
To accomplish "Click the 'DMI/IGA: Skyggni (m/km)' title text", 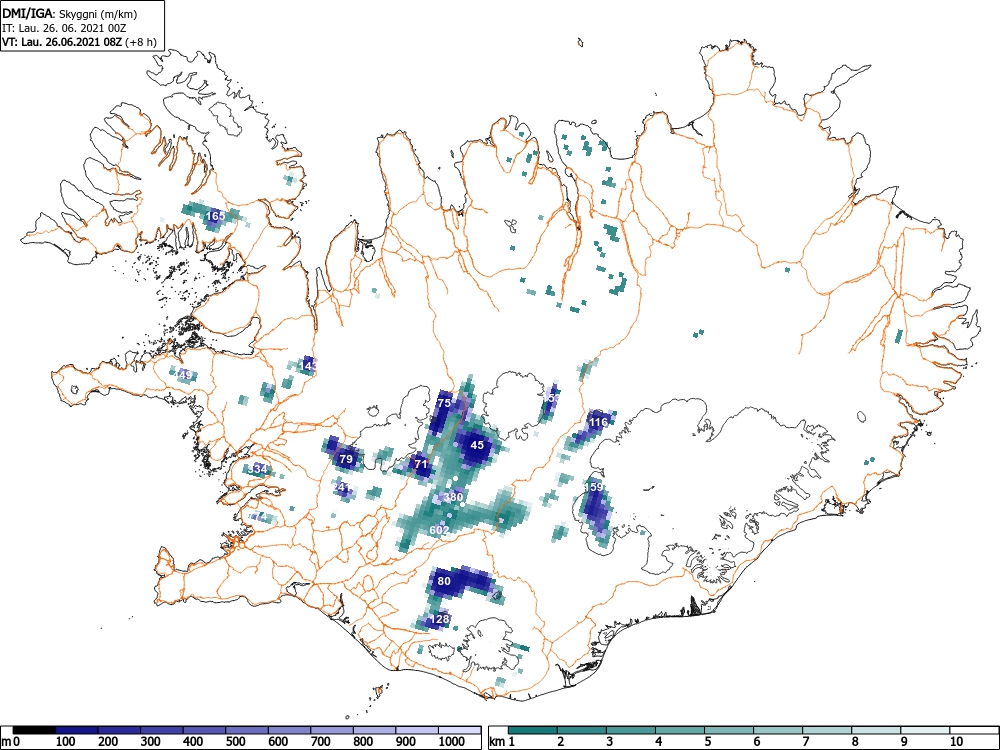I will (x=70, y=13).
